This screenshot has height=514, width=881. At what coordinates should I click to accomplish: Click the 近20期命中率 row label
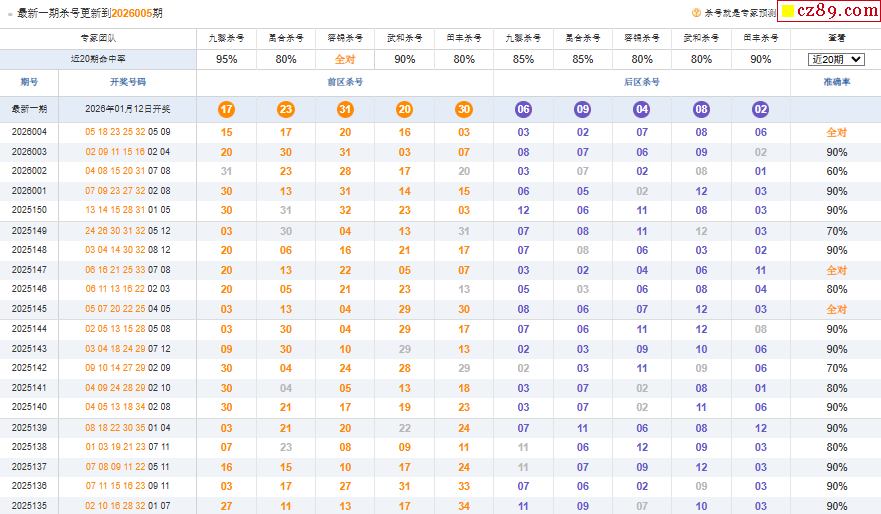point(98,59)
